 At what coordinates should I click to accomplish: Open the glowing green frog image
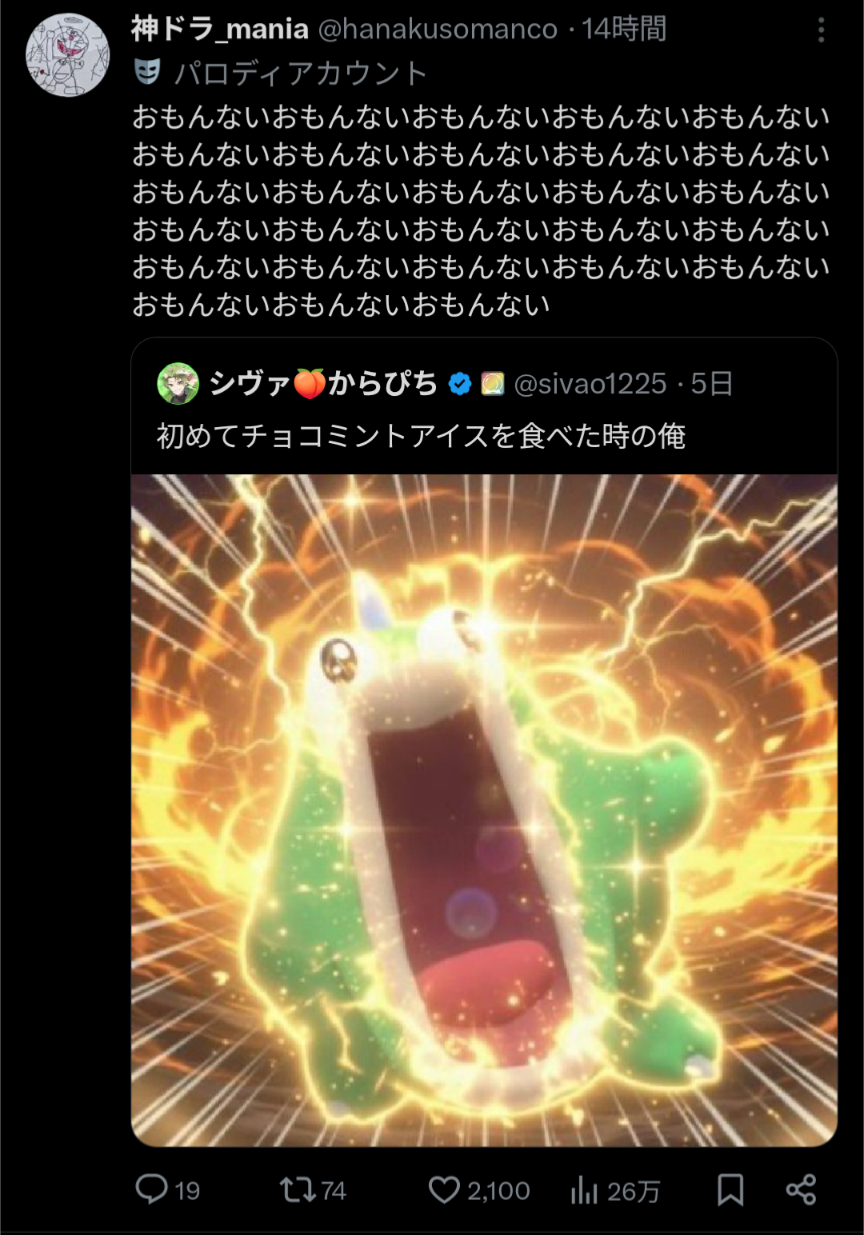[484, 810]
